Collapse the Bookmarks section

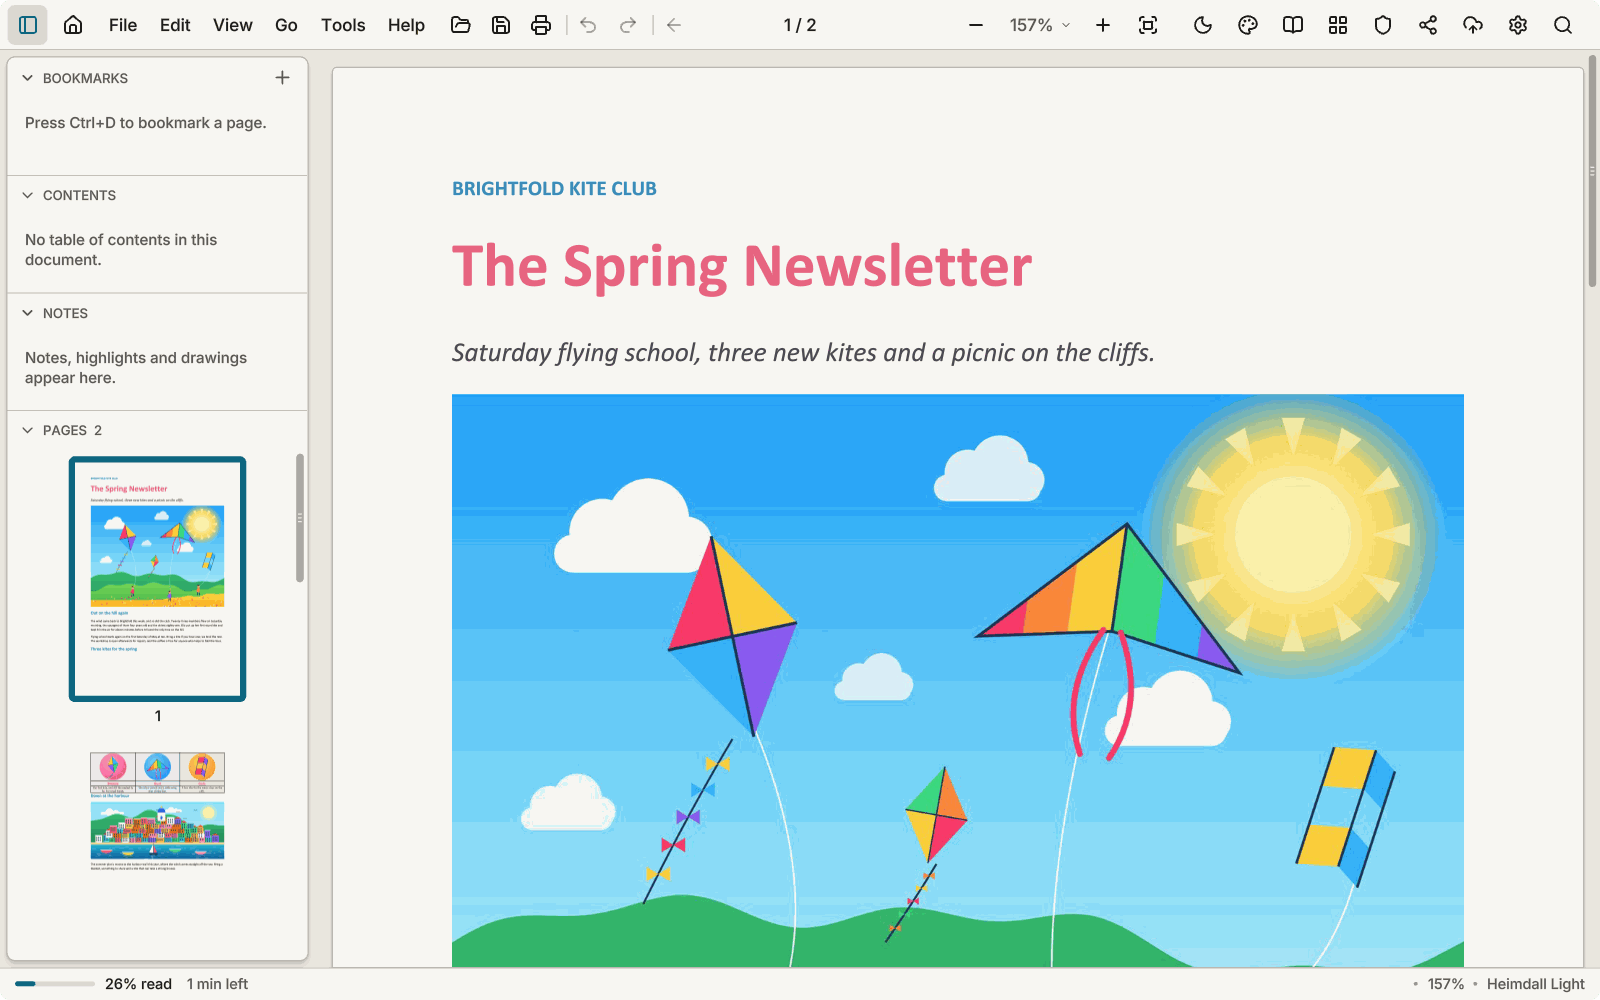tap(28, 78)
